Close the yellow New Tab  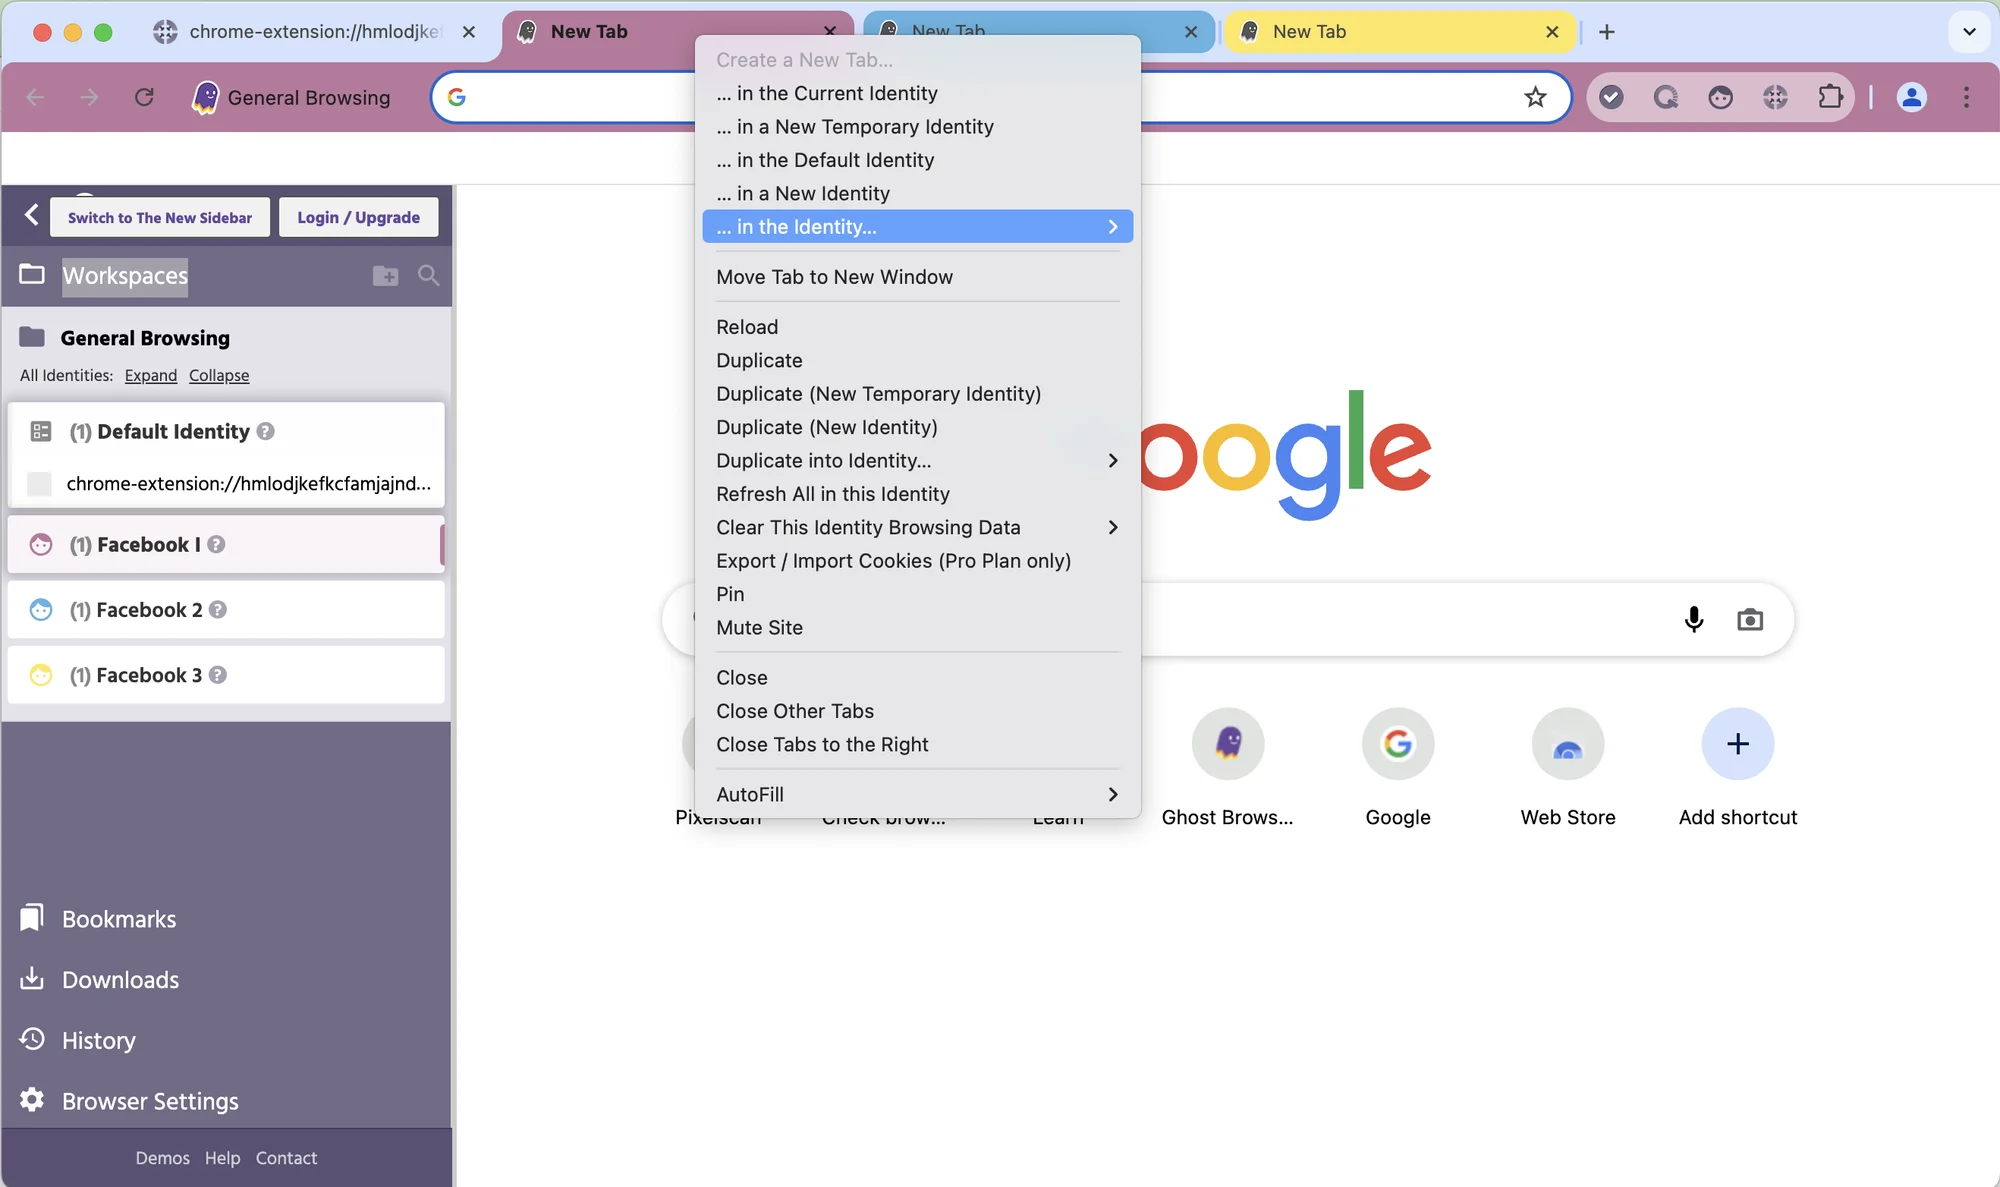(1552, 32)
